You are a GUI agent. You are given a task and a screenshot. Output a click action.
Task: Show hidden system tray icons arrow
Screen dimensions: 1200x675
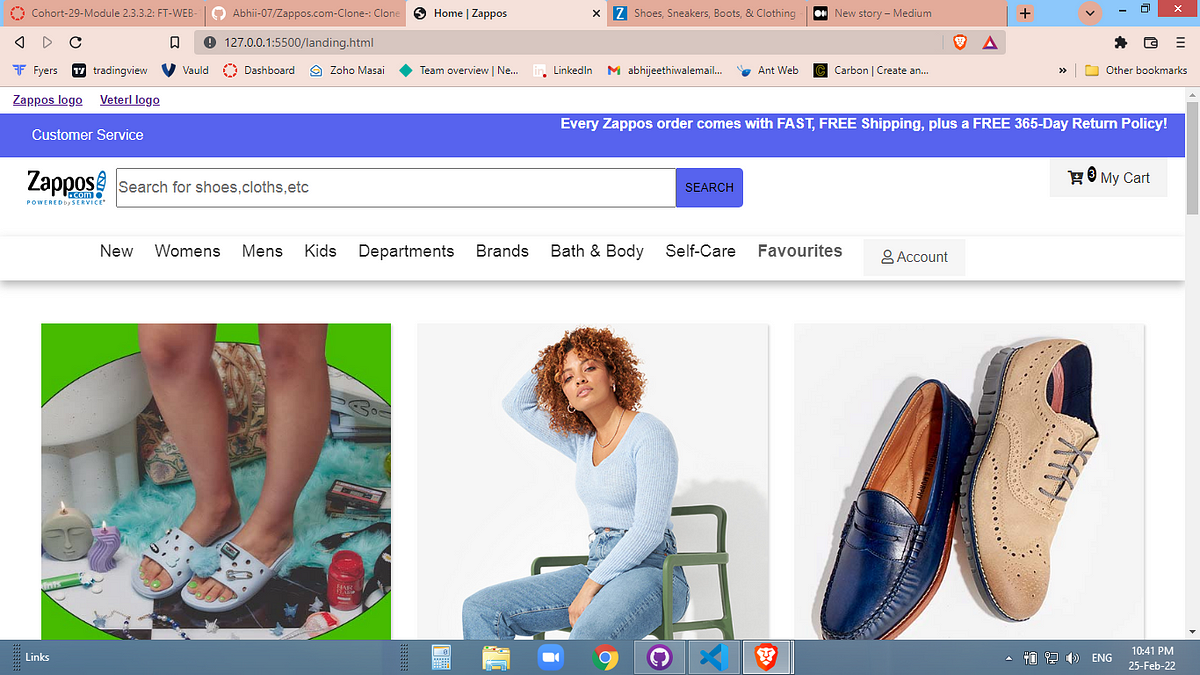(x=1009, y=658)
